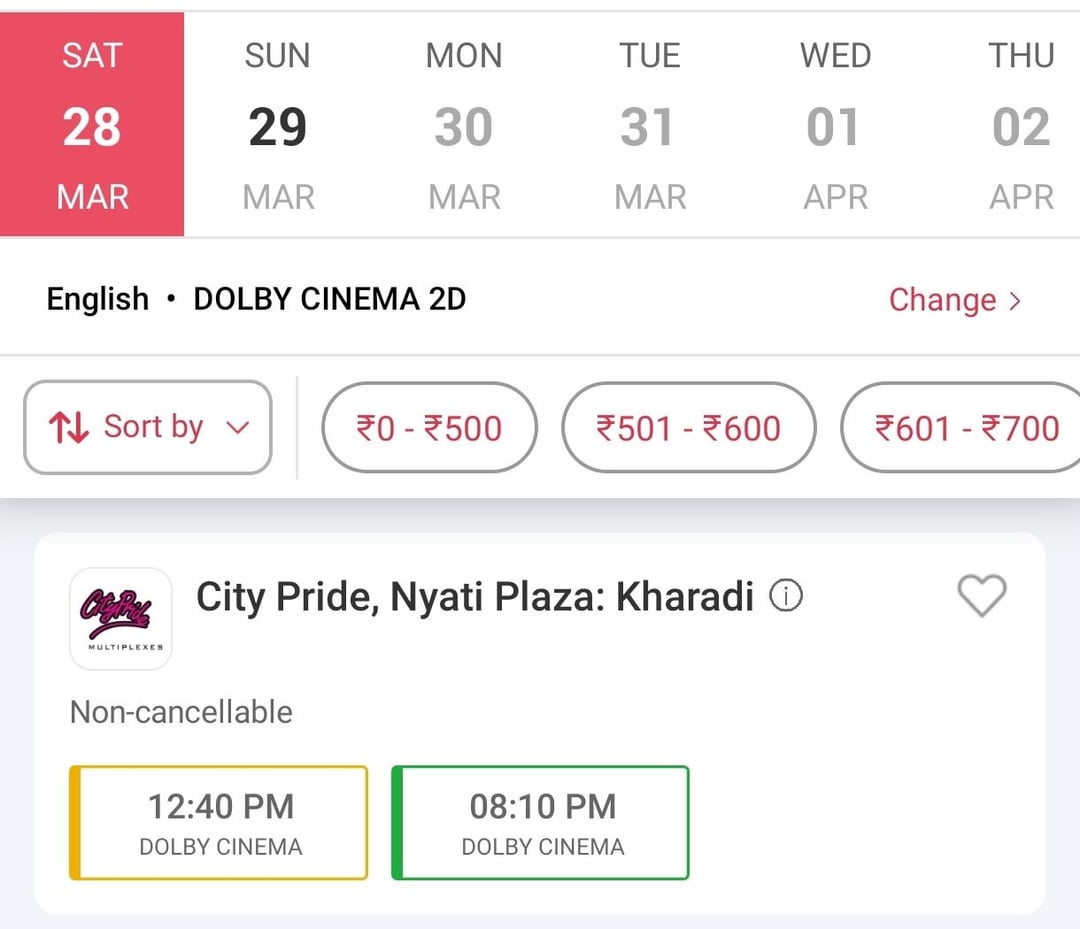The width and height of the screenshot is (1080, 929).
Task: Book the 08:10 PM Dolby Cinema show
Action: click(x=541, y=823)
